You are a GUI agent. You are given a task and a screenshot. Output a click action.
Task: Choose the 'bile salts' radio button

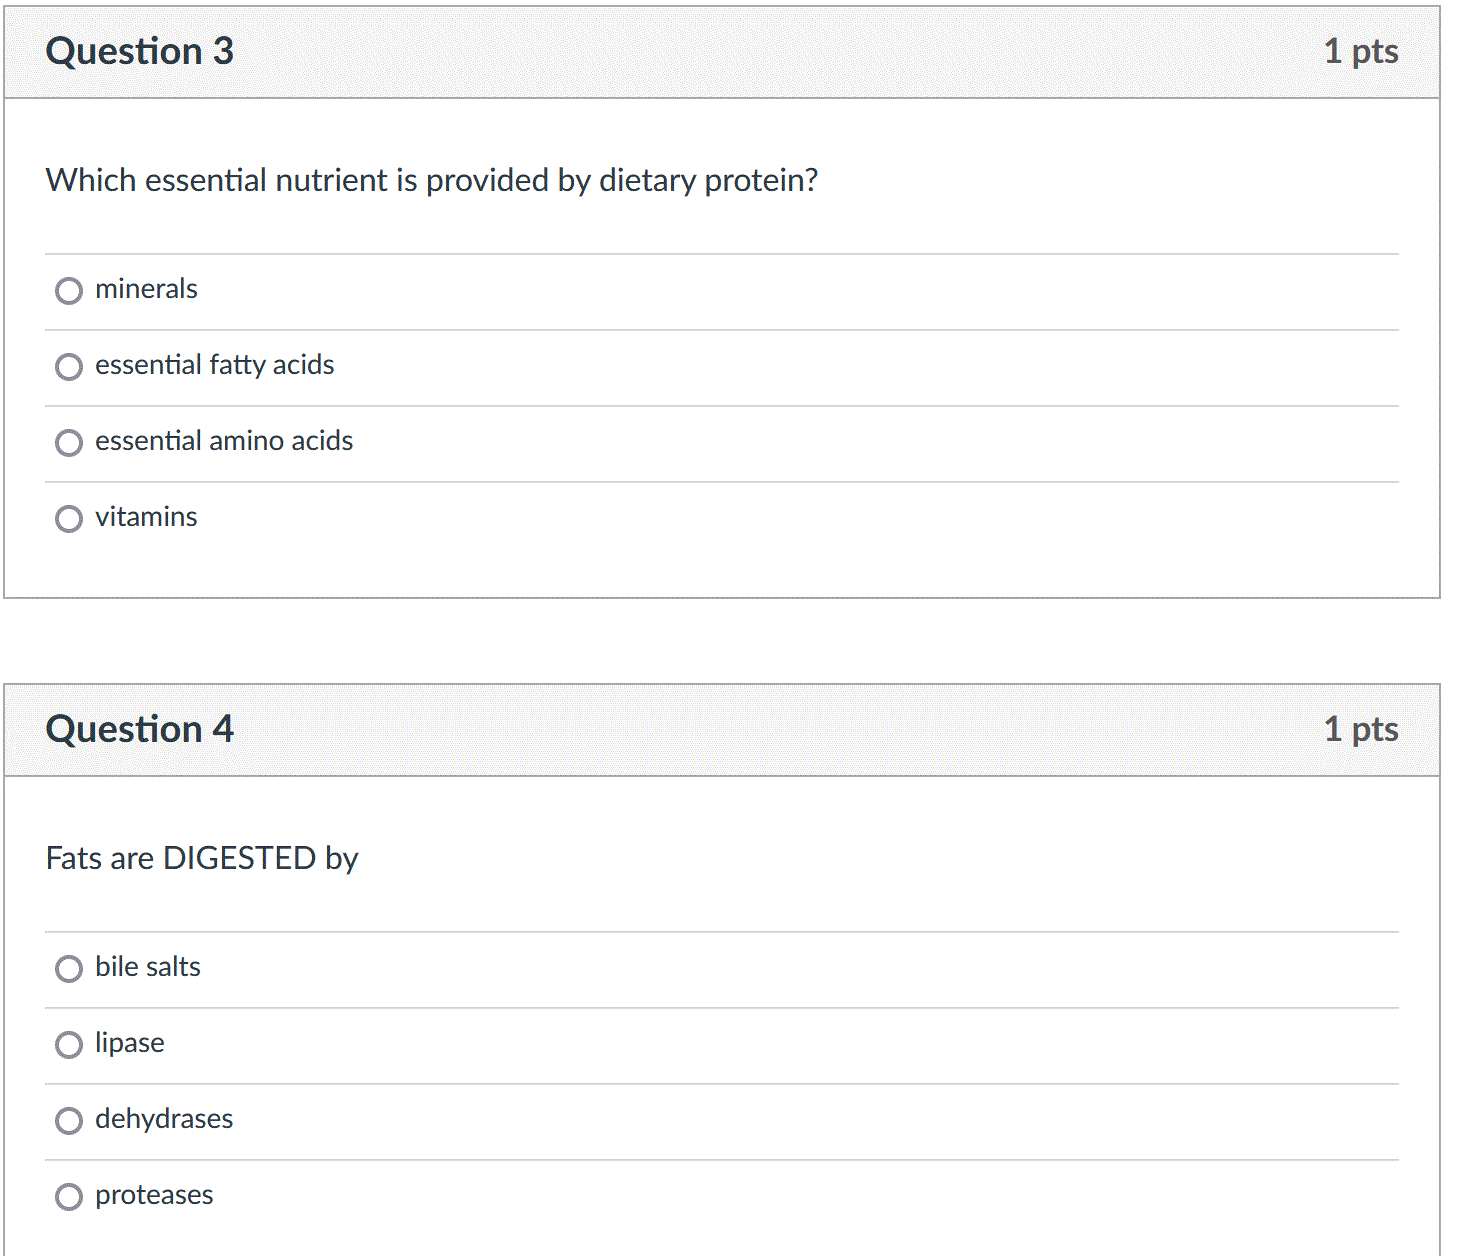[x=69, y=969]
